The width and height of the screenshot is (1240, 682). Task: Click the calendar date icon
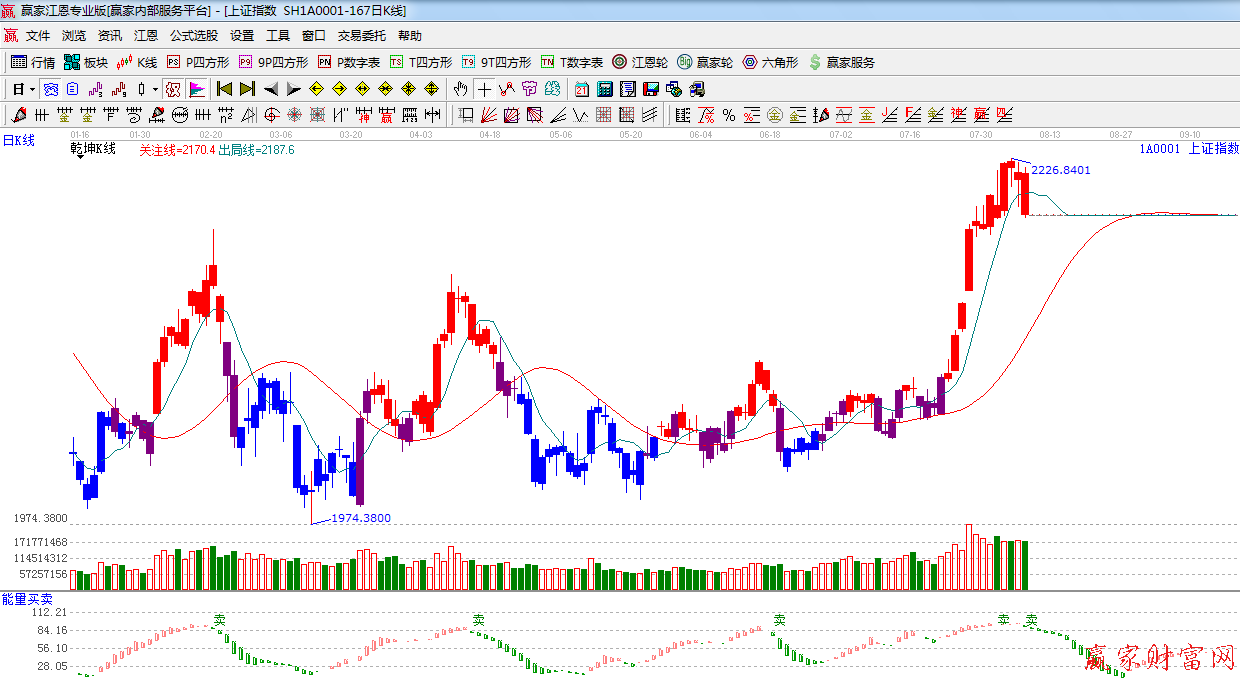(582, 89)
